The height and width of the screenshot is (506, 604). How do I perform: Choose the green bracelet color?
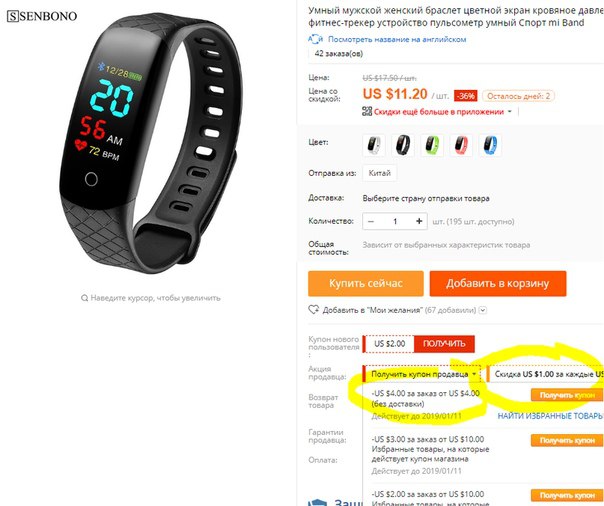pyautogui.click(x=432, y=145)
